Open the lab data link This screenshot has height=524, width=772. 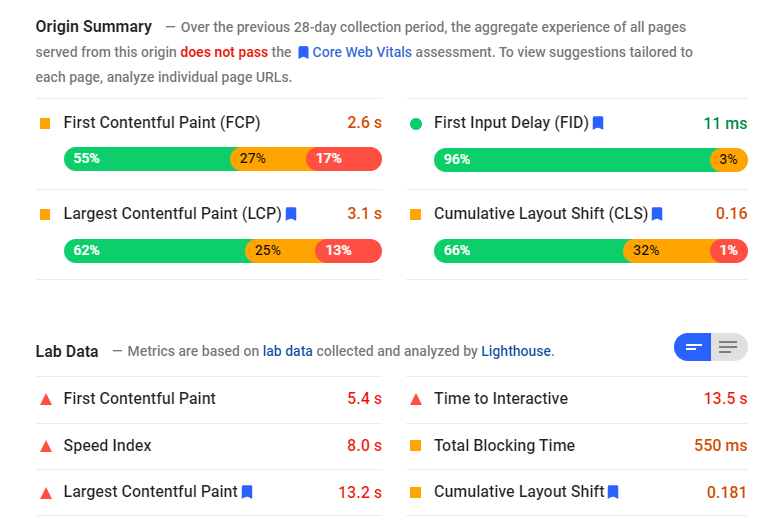point(288,351)
